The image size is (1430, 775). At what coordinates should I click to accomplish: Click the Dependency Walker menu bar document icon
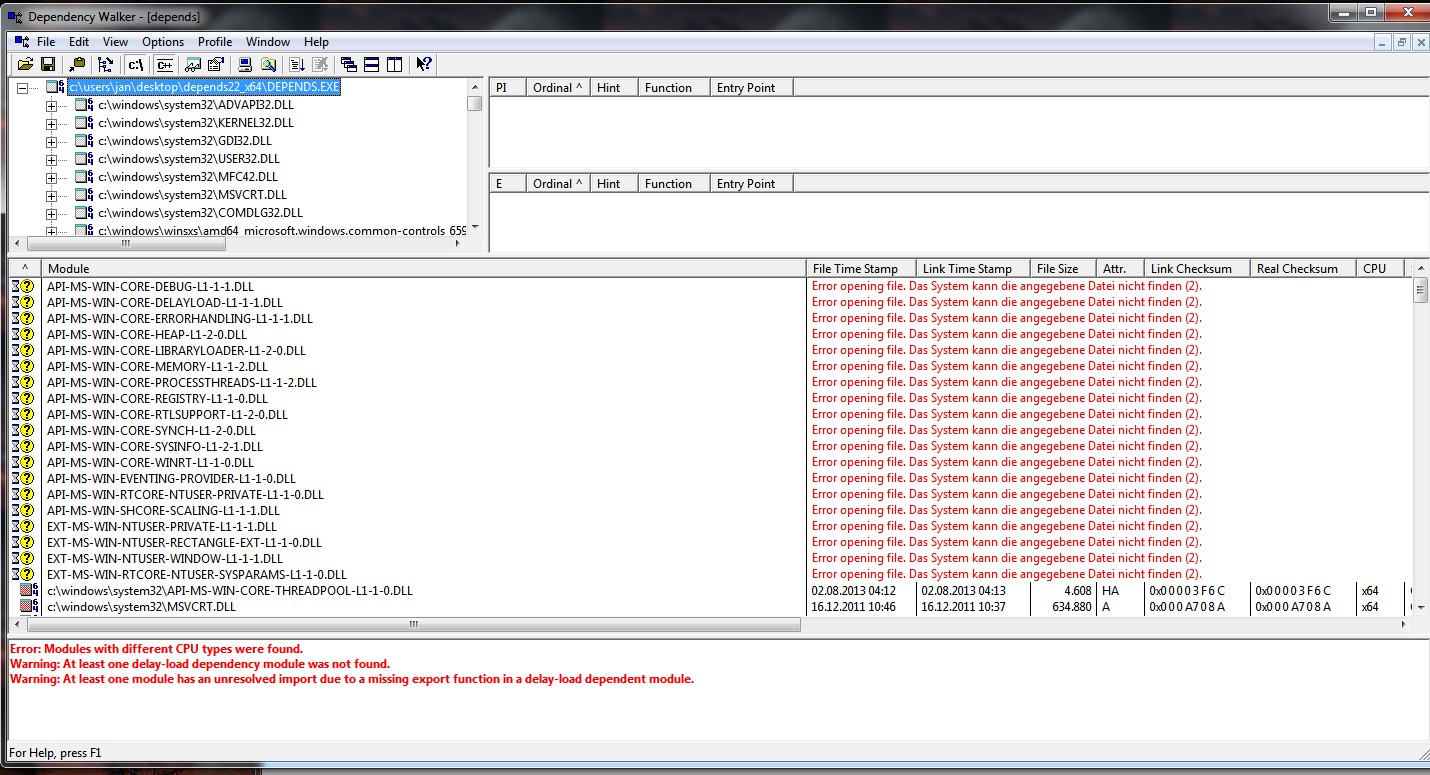(20, 42)
